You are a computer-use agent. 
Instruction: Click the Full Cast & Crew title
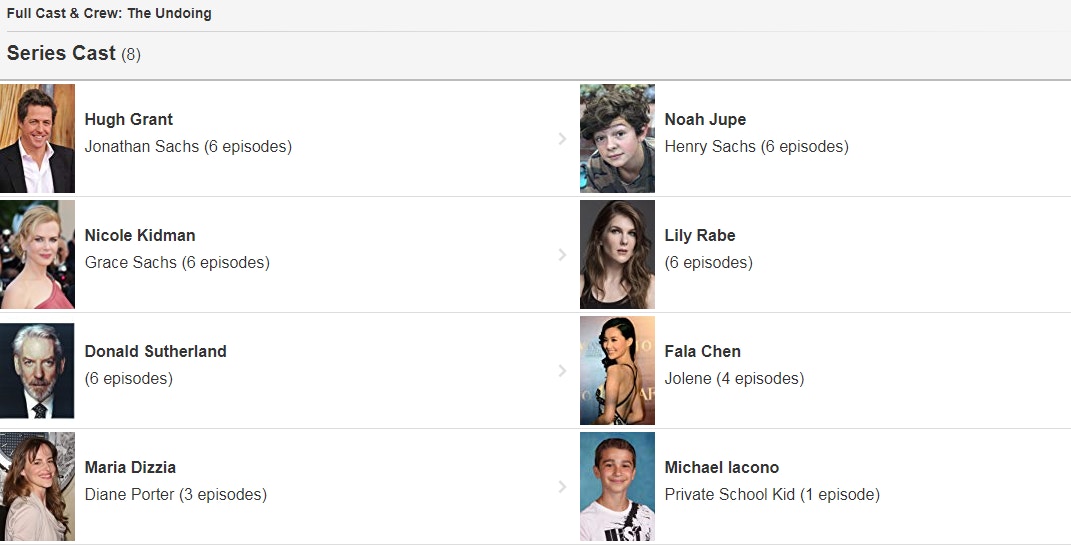[x=109, y=14]
